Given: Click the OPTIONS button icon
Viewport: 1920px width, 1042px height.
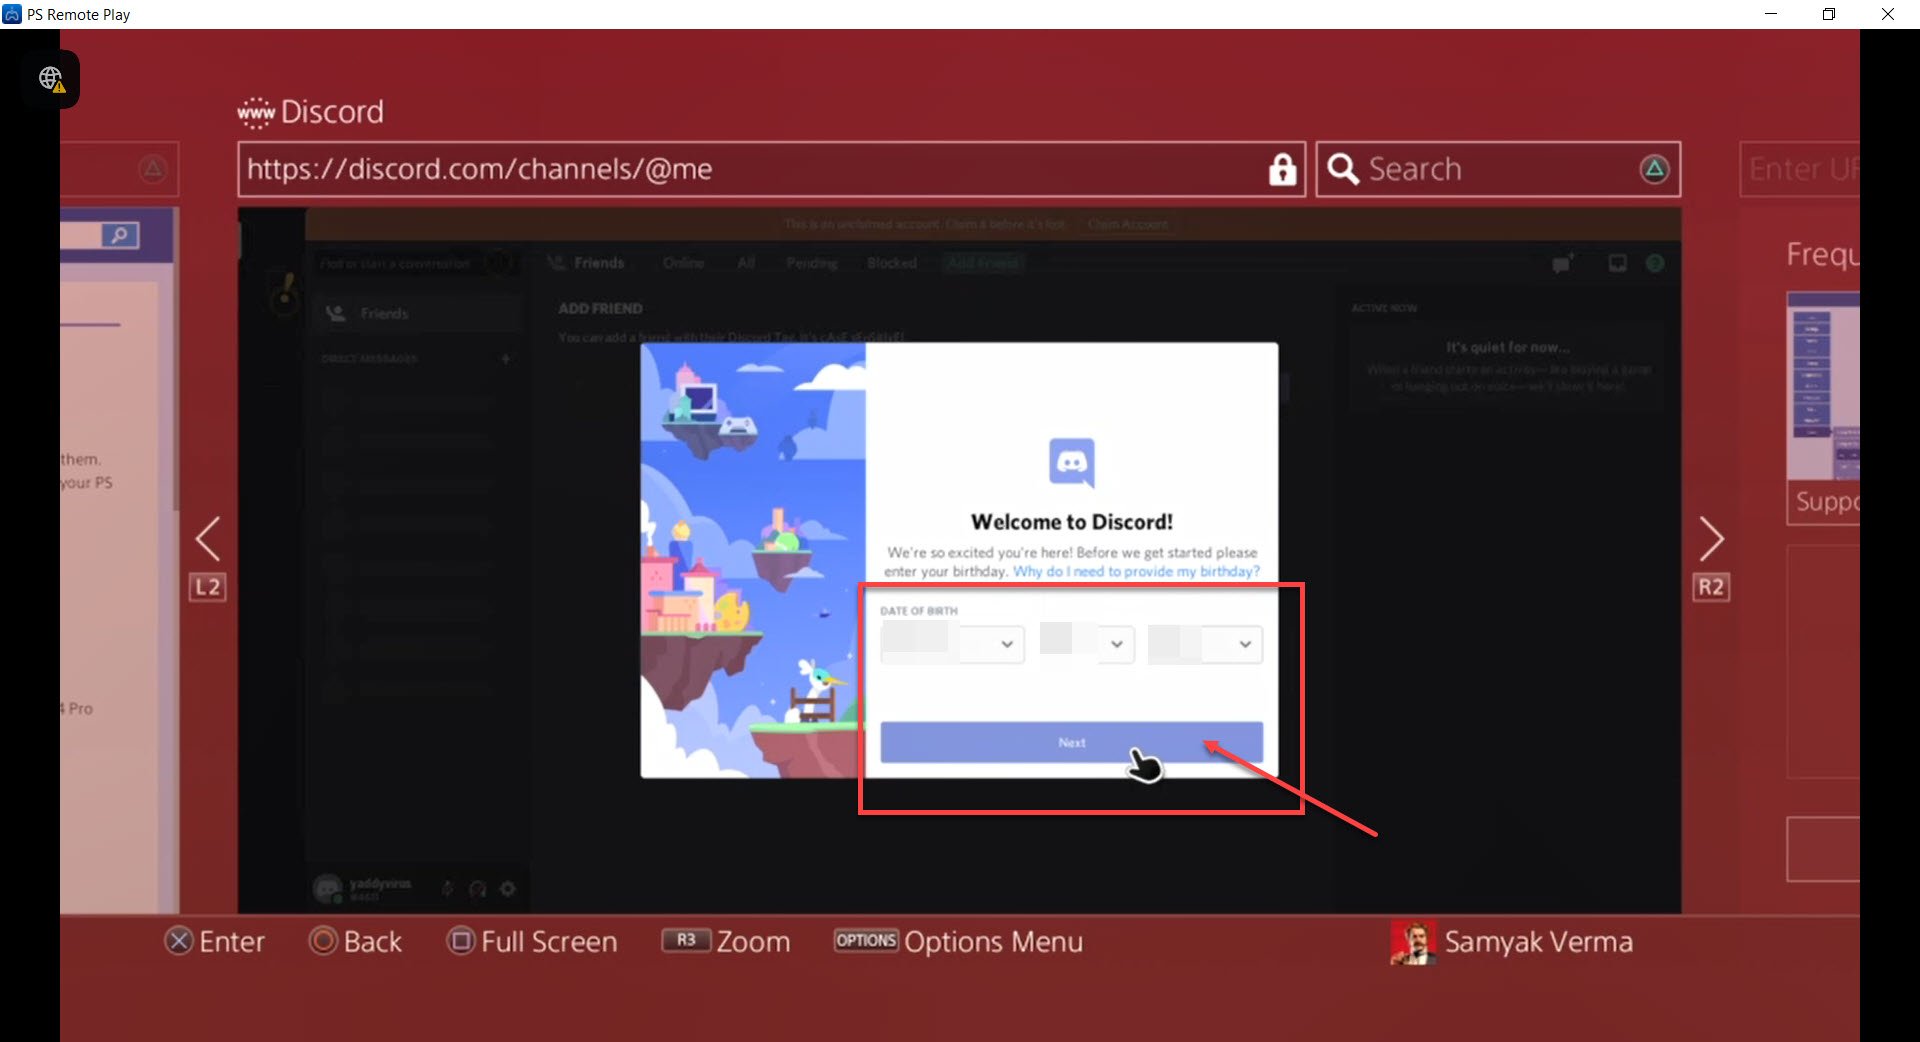Looking at the screenshot, I should 866,940.
